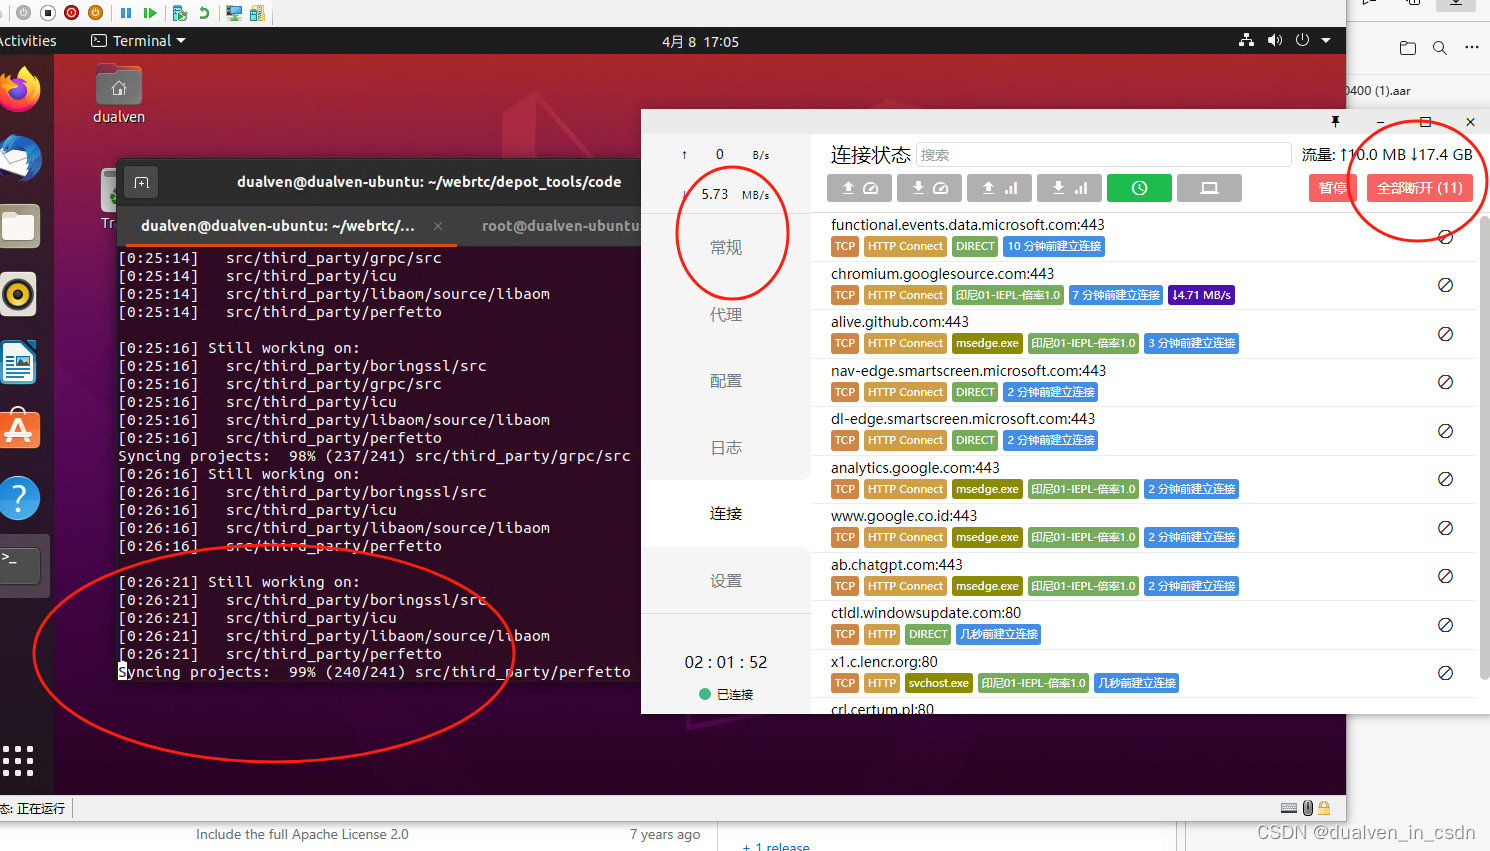Click the orange VM power icon
The image size is (1490, 851).
[x=95, y=13]
